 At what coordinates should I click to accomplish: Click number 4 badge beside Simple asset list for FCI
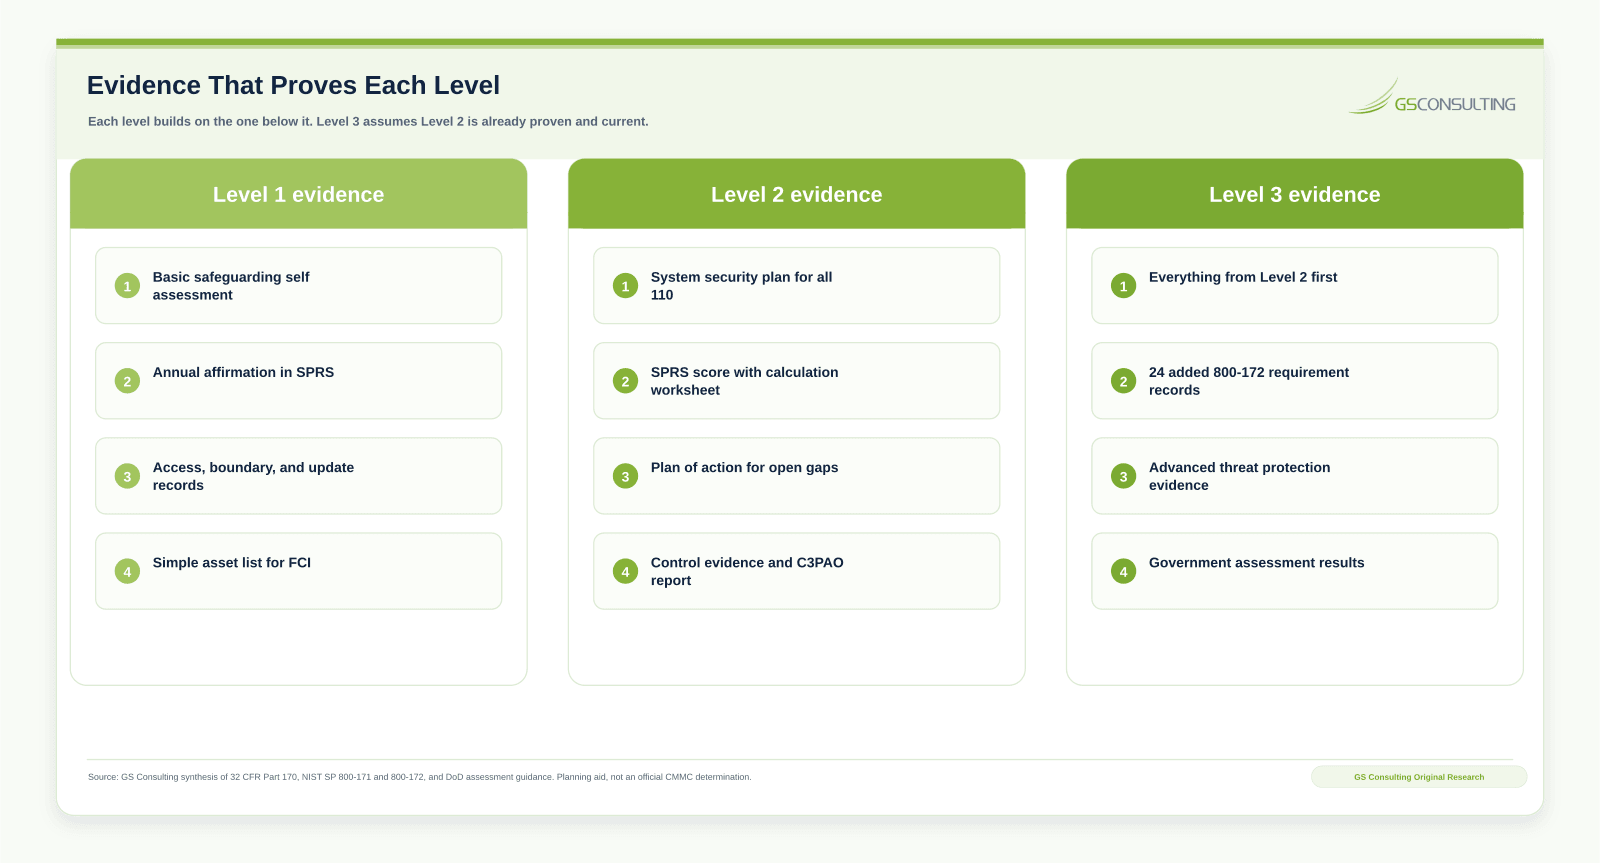[127, 571]
